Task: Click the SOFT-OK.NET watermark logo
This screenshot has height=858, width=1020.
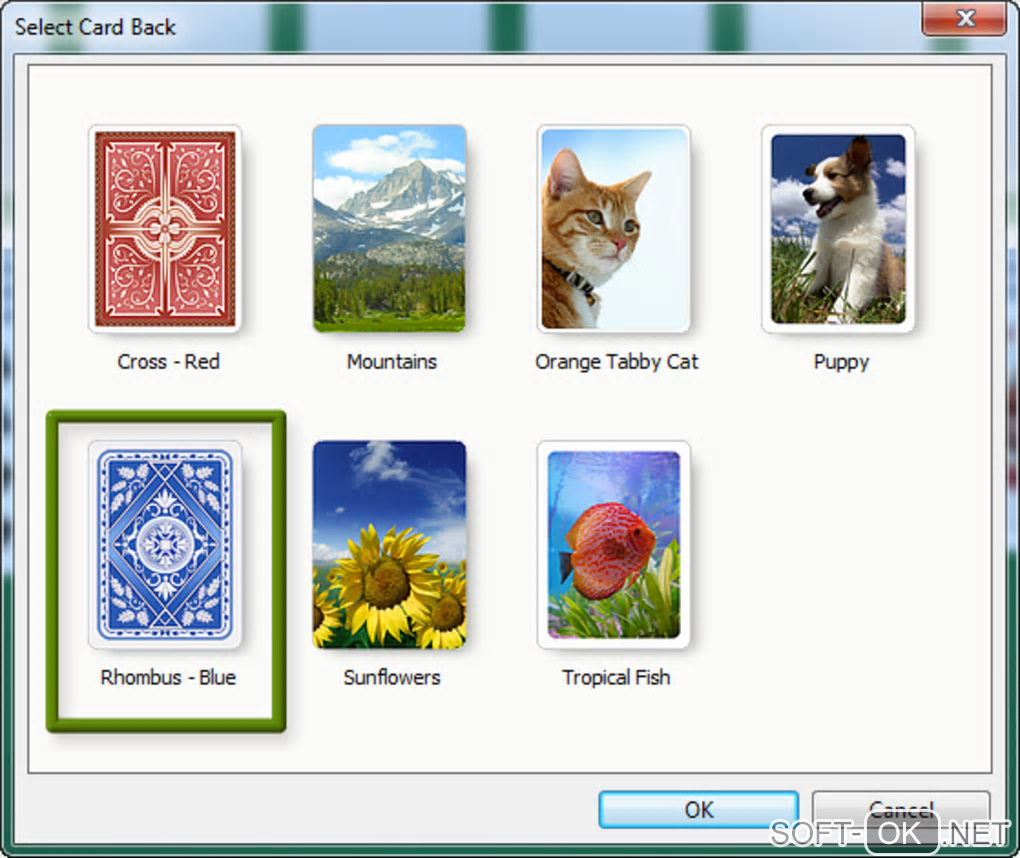Action: click(x=889, y=834)
